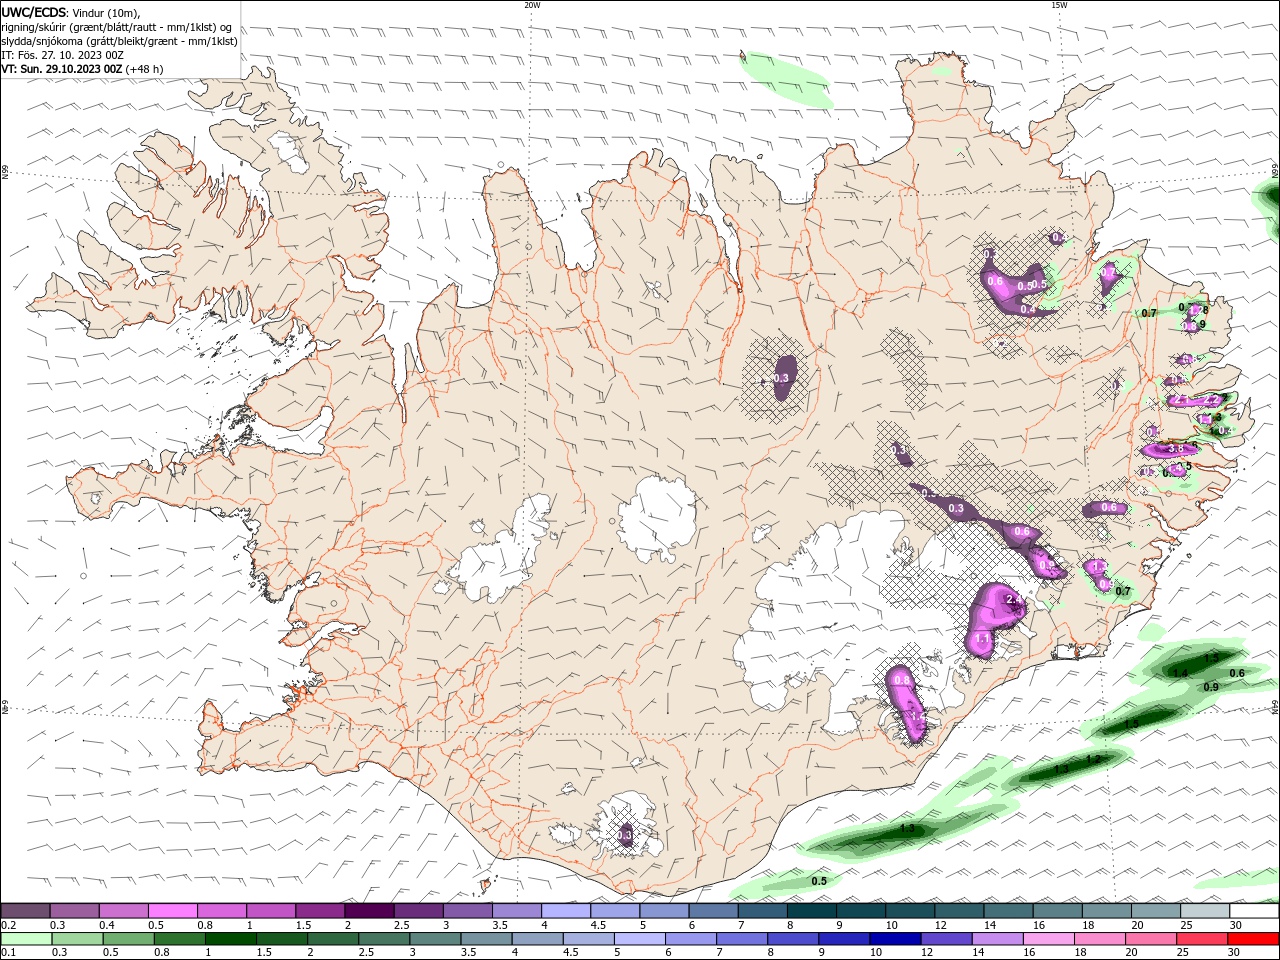Click the 20W longitude label
1280x960 pixels.
532,5
